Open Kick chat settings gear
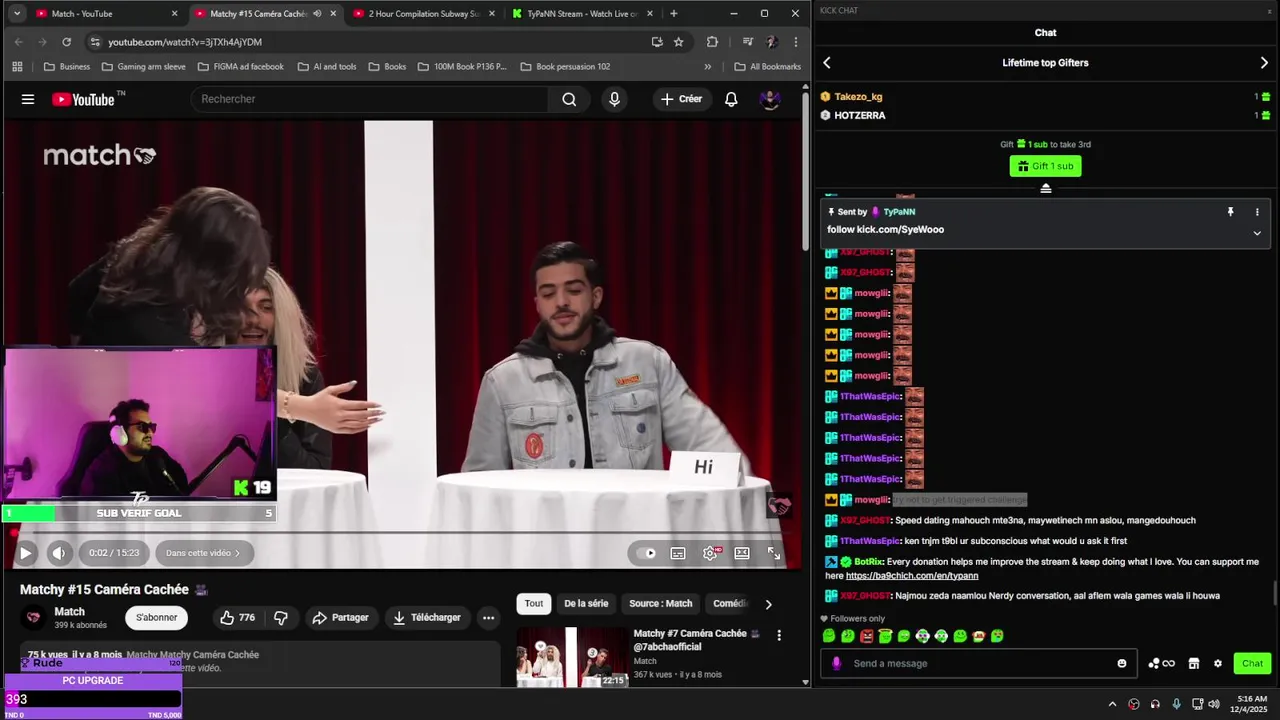Viewport: 1280px width, 720px height. pyautogui.click(x=1217, y=663)
